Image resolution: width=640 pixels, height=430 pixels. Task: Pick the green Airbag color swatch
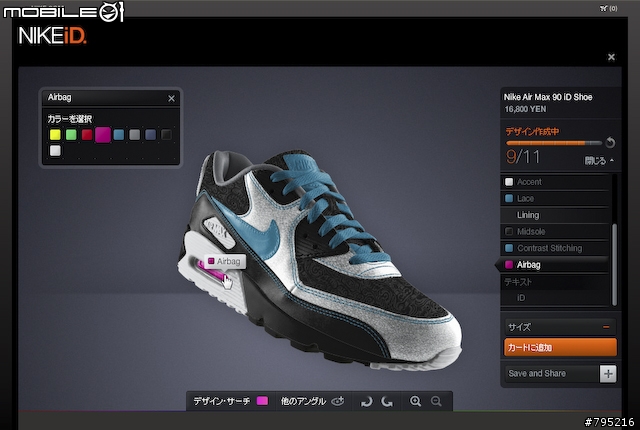[71, 135]
